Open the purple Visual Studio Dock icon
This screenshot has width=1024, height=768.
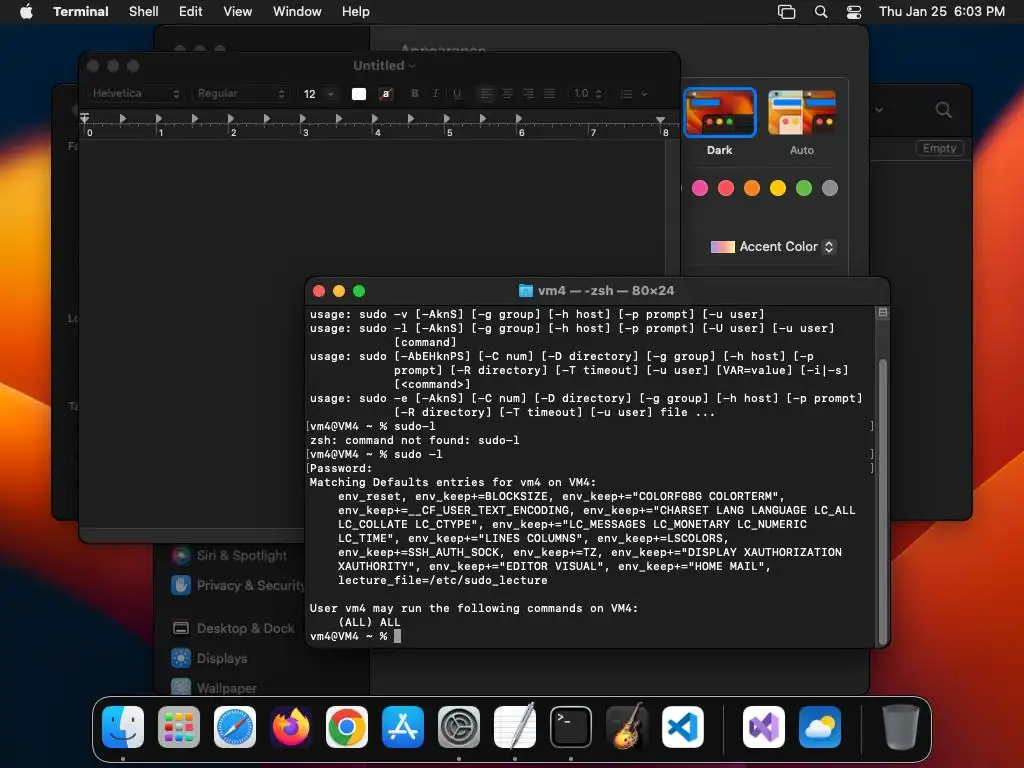pos(764,727)
